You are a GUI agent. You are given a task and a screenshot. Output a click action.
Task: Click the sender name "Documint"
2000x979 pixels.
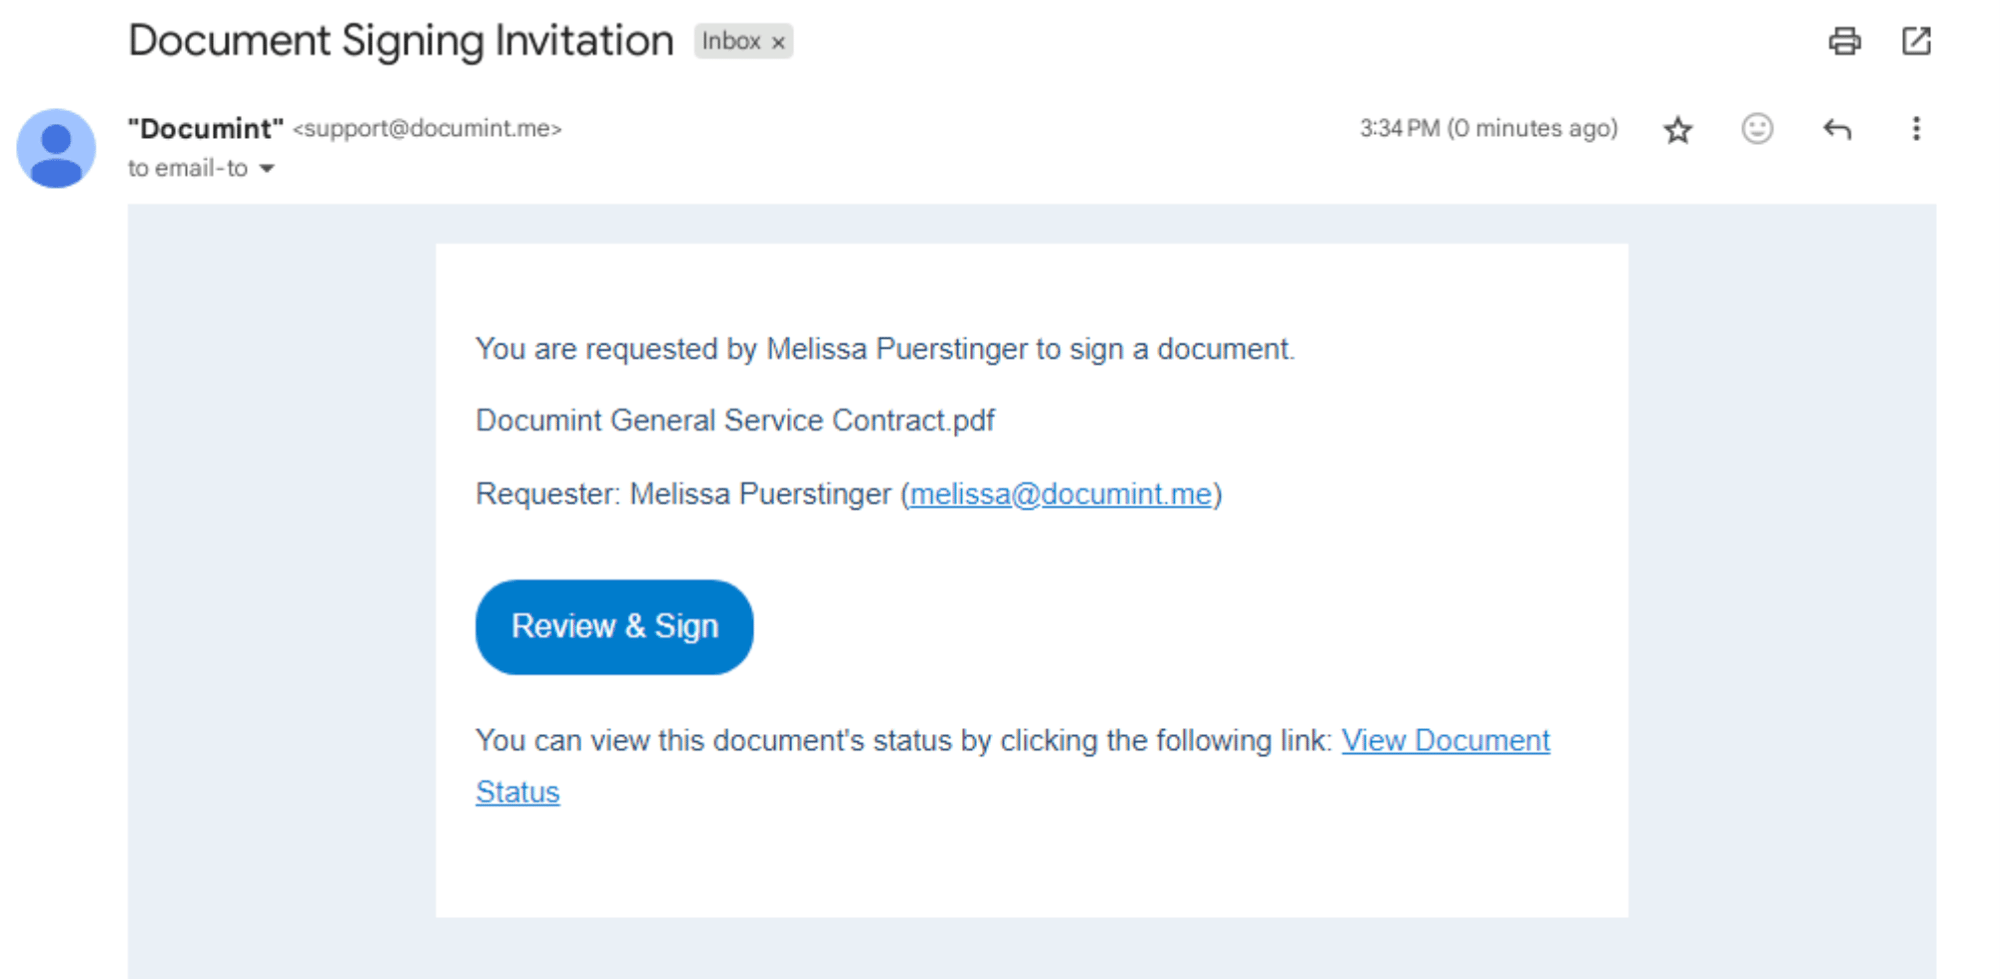(206, 129)
